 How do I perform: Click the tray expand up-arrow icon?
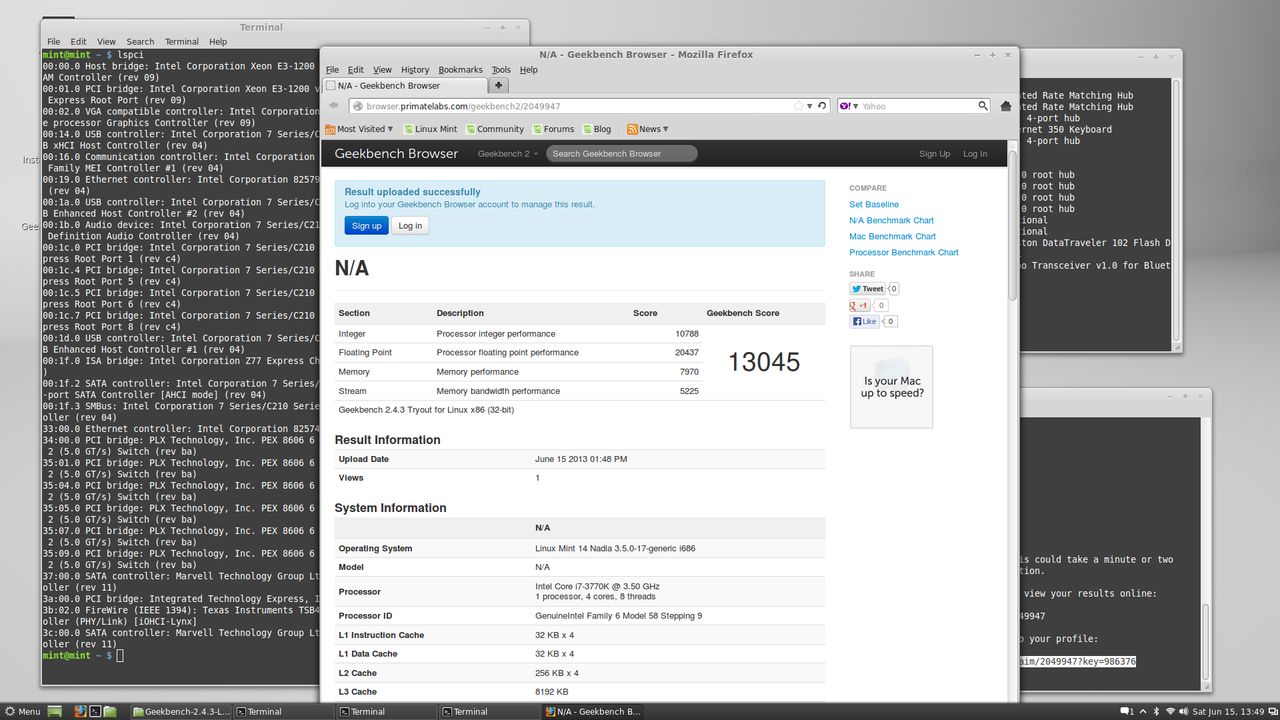pyautogui.click(x=1143, y=712)
